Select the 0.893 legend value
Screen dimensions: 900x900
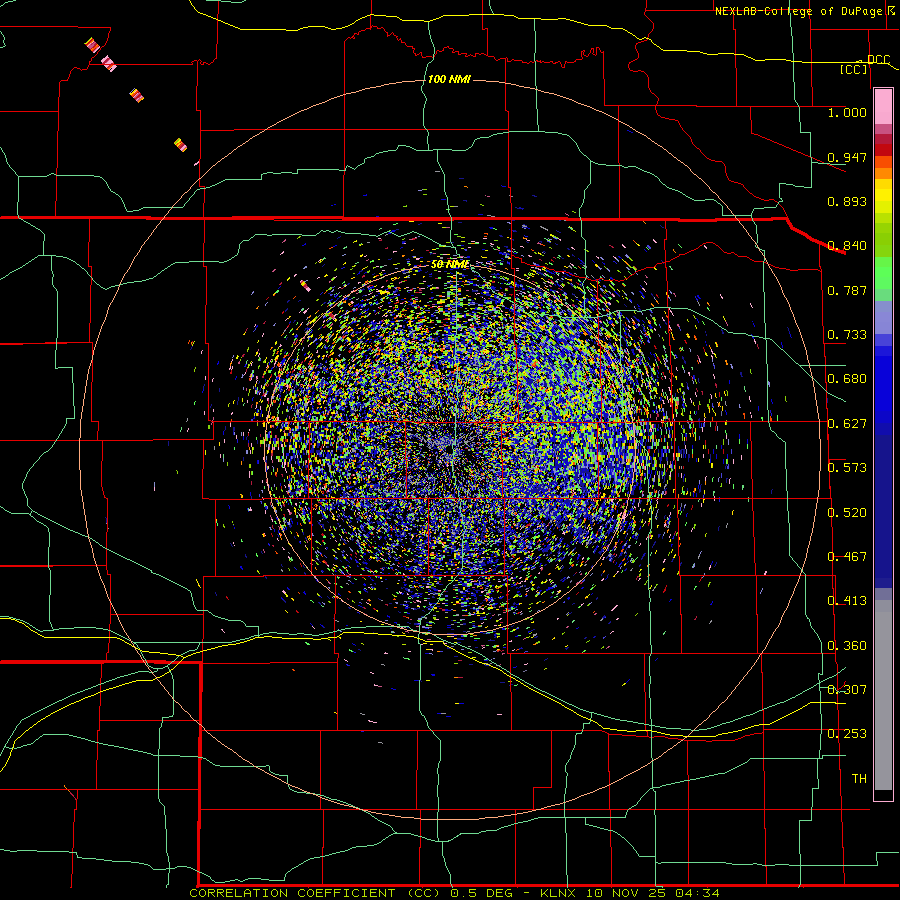pyautogui.click(x=847, y=201)
